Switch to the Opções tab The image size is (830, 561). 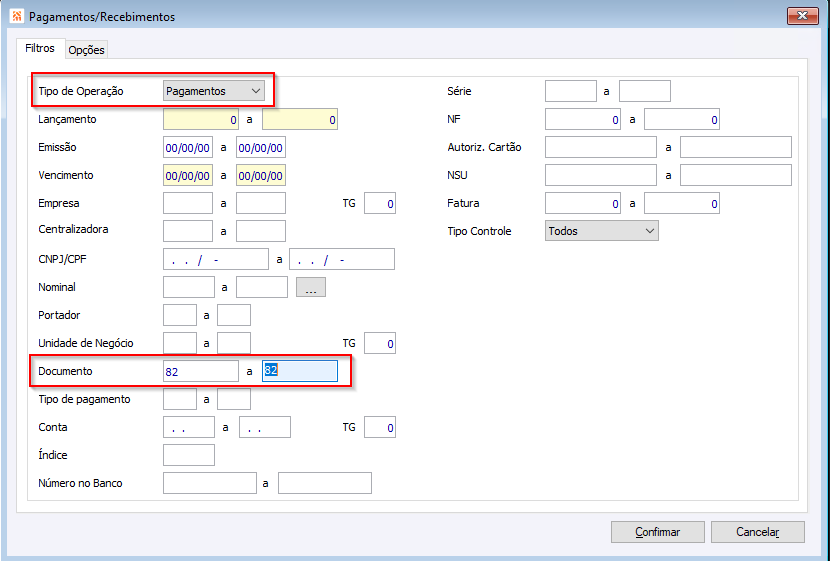tap(86, 50)
